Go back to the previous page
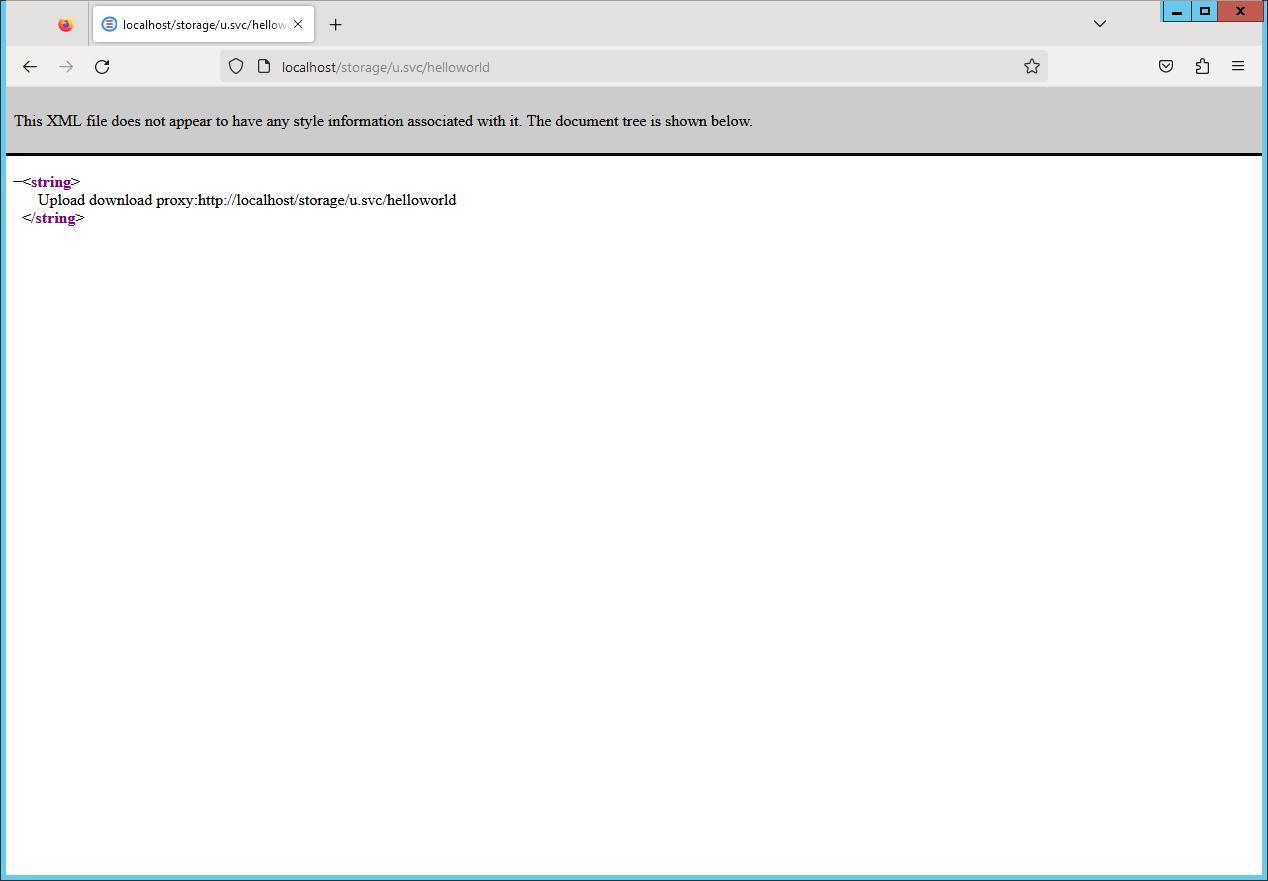1268x881 pixels. (30, 67)
